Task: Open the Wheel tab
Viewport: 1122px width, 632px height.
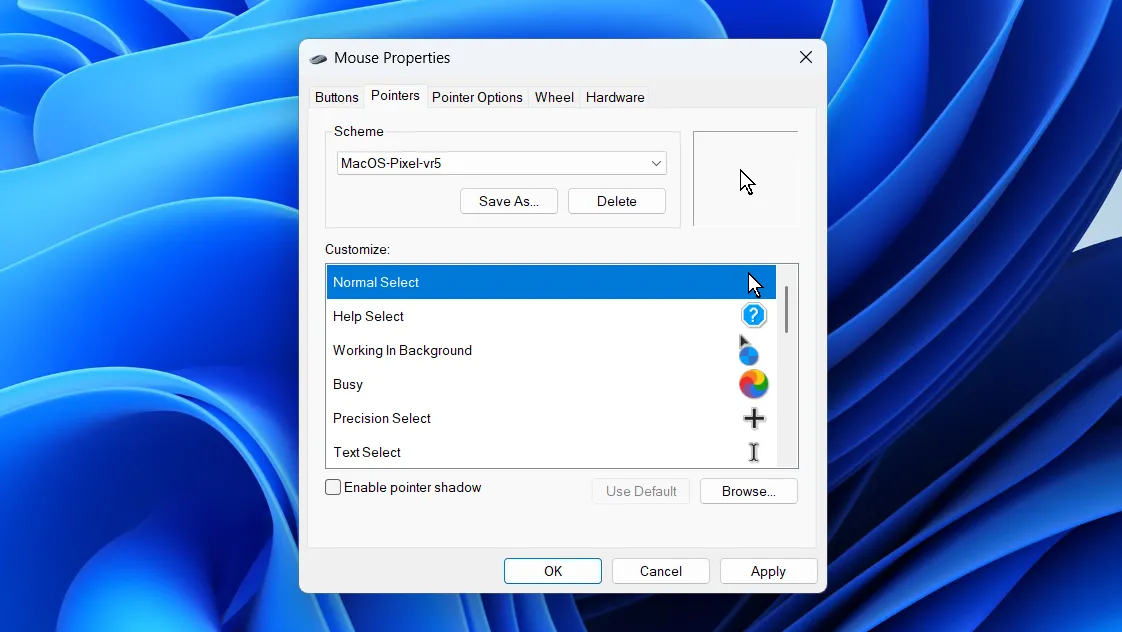Action: pyautogui.click(x=554, y=97)
